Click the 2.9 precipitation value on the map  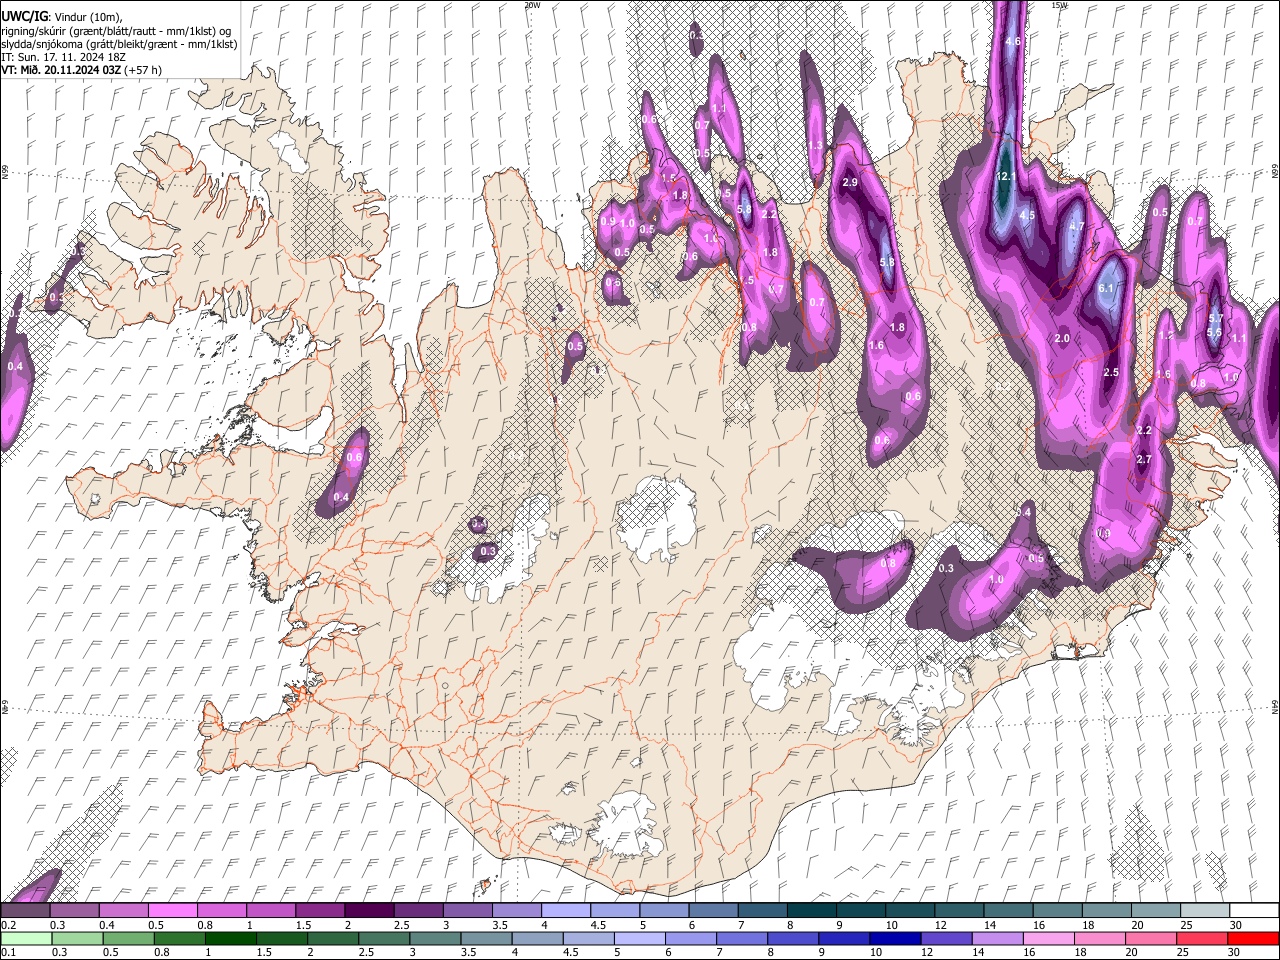tap(851, 183)
